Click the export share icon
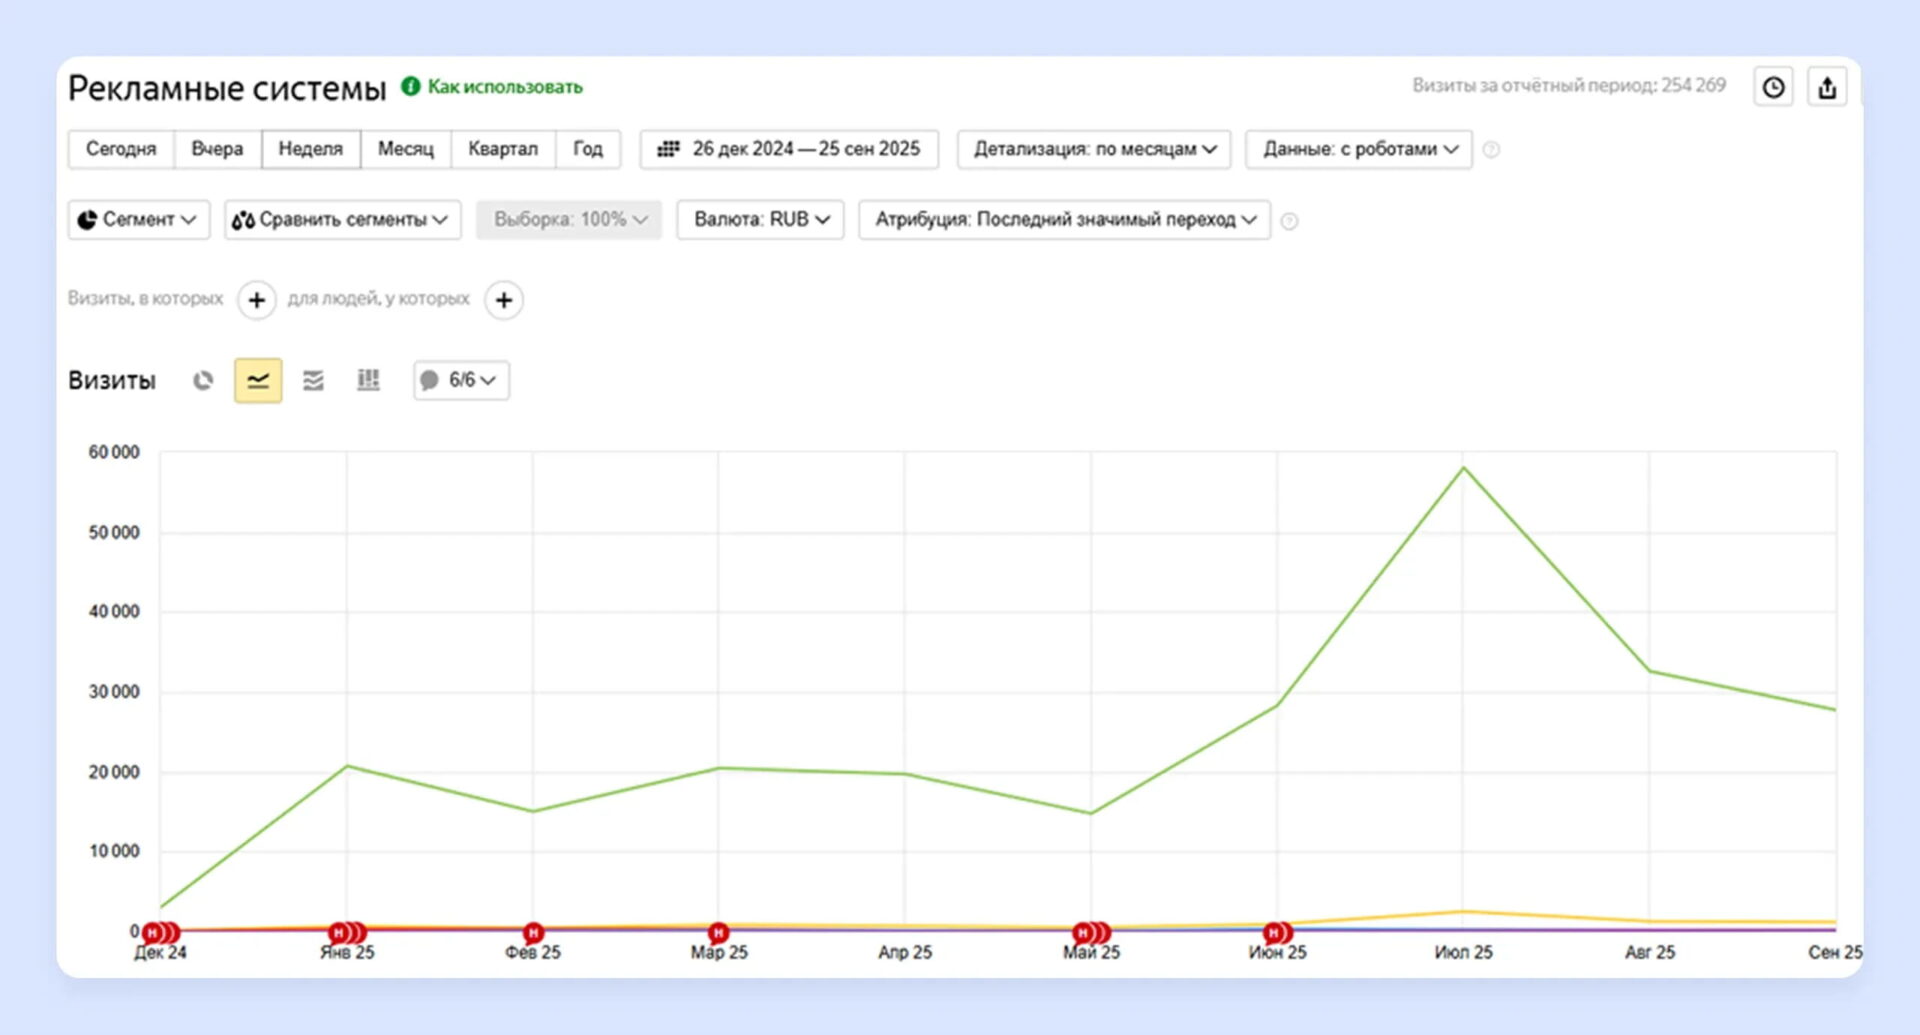Image resolution: width=1920 pixels, height=1035 pixels. 1827,88
